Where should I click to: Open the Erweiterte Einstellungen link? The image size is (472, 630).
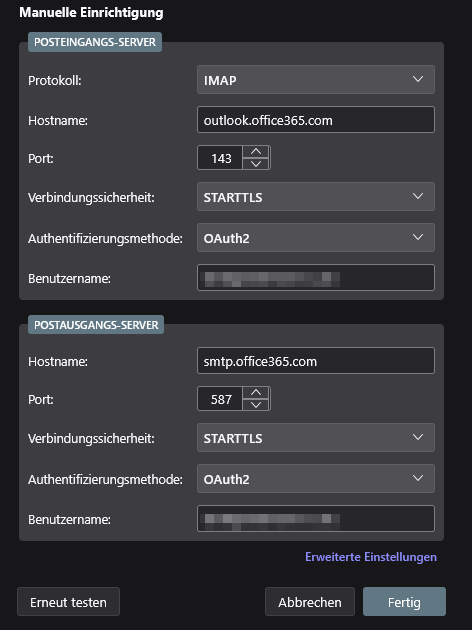[x=371, y=557]
